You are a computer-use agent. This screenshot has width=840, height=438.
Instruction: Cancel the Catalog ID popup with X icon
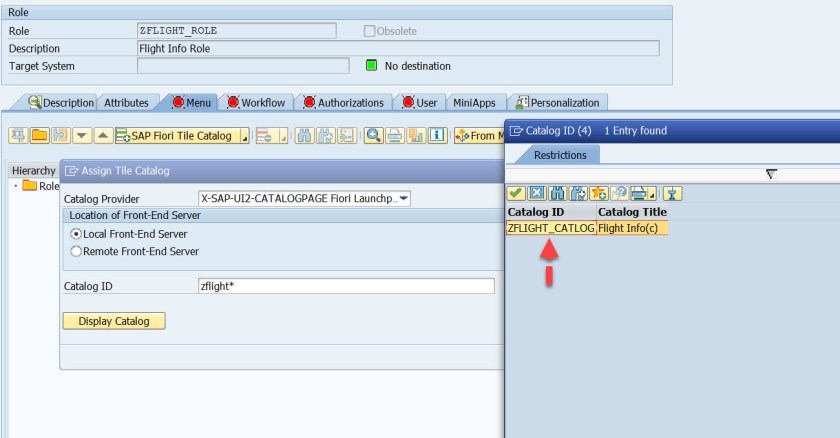coord(537,193)
